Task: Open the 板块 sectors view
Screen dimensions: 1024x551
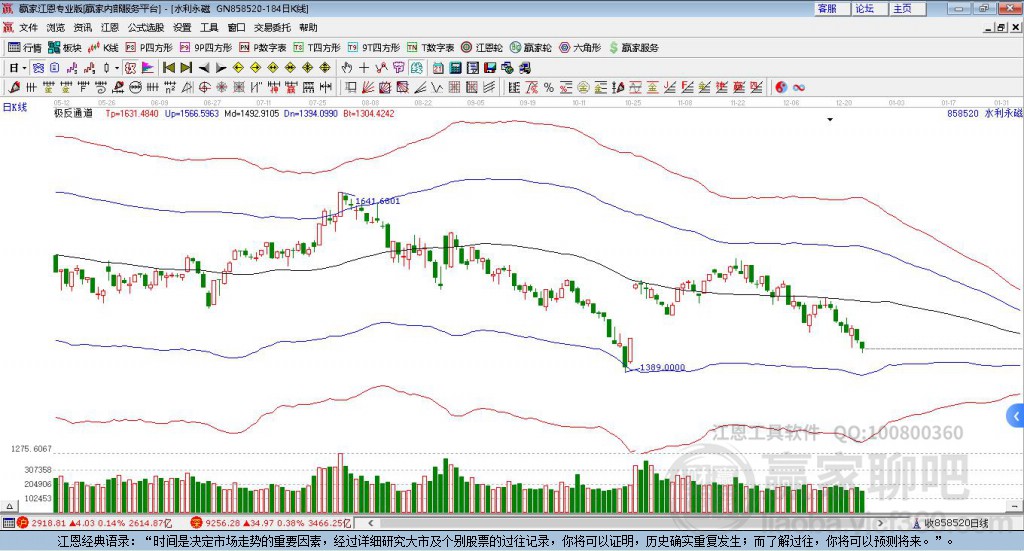Action: click(64, 48)
